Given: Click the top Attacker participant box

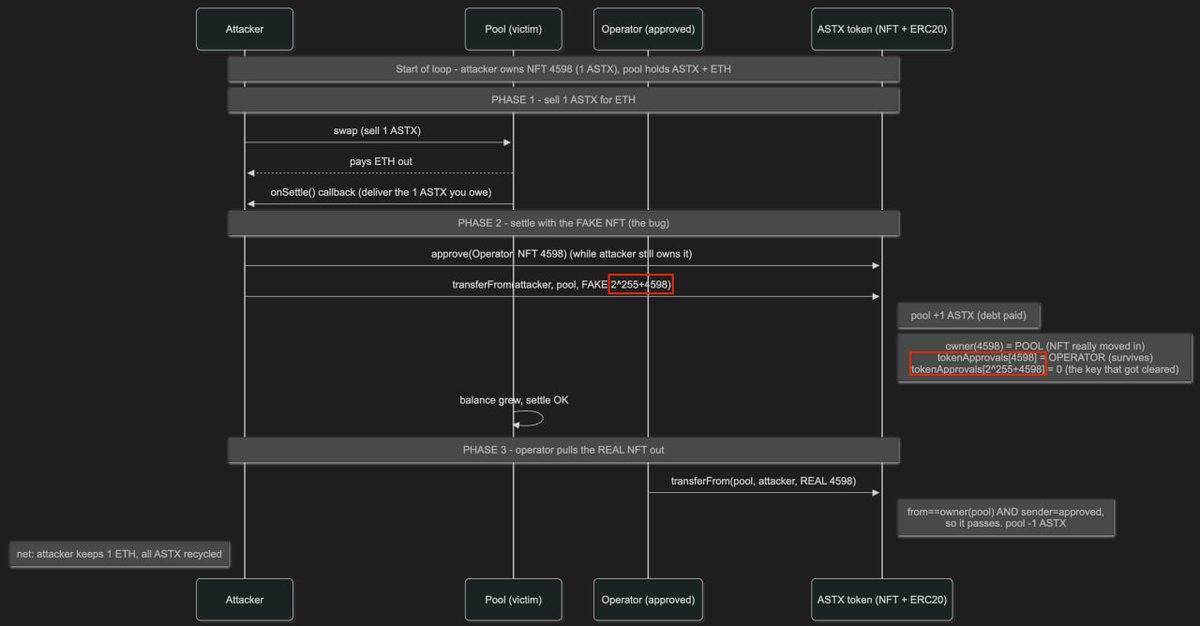Looking at the screenshot, I should [244, 29].
